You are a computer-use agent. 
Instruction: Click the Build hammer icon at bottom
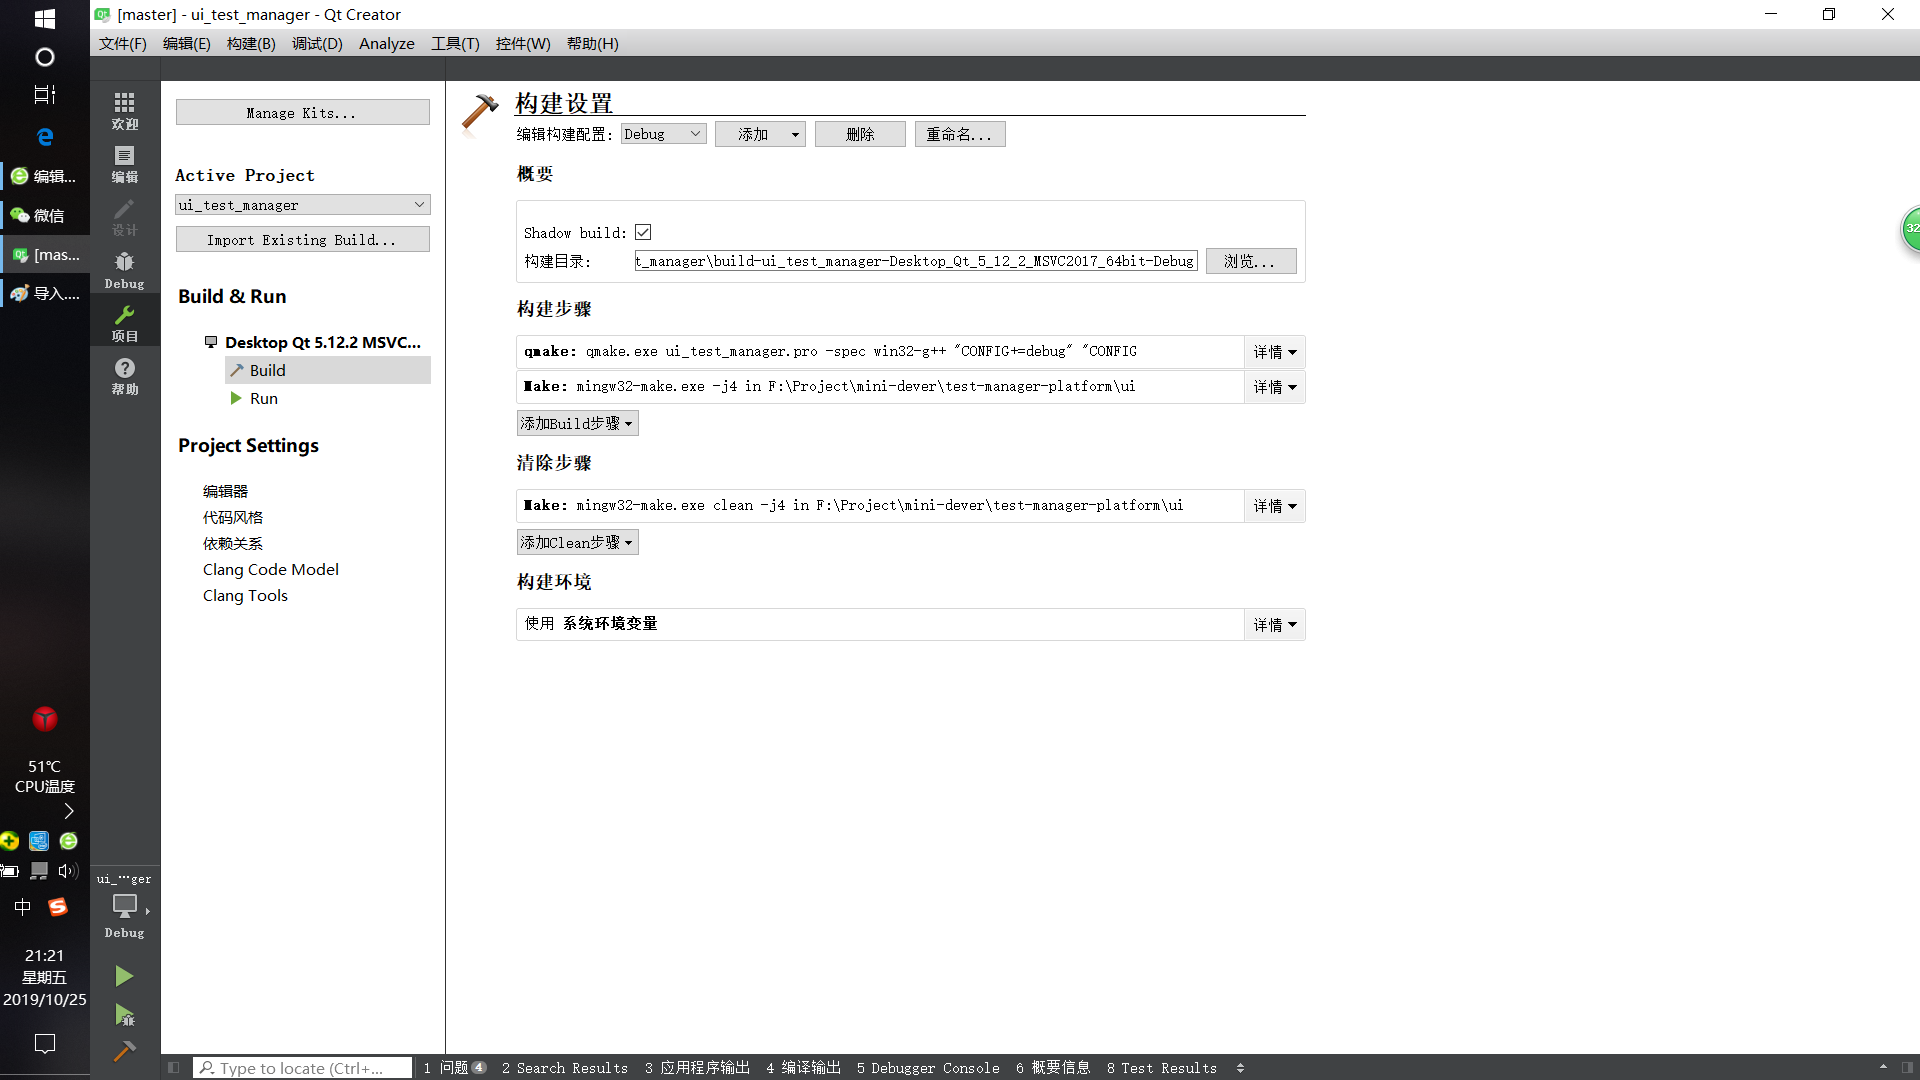pos(124,1051)
